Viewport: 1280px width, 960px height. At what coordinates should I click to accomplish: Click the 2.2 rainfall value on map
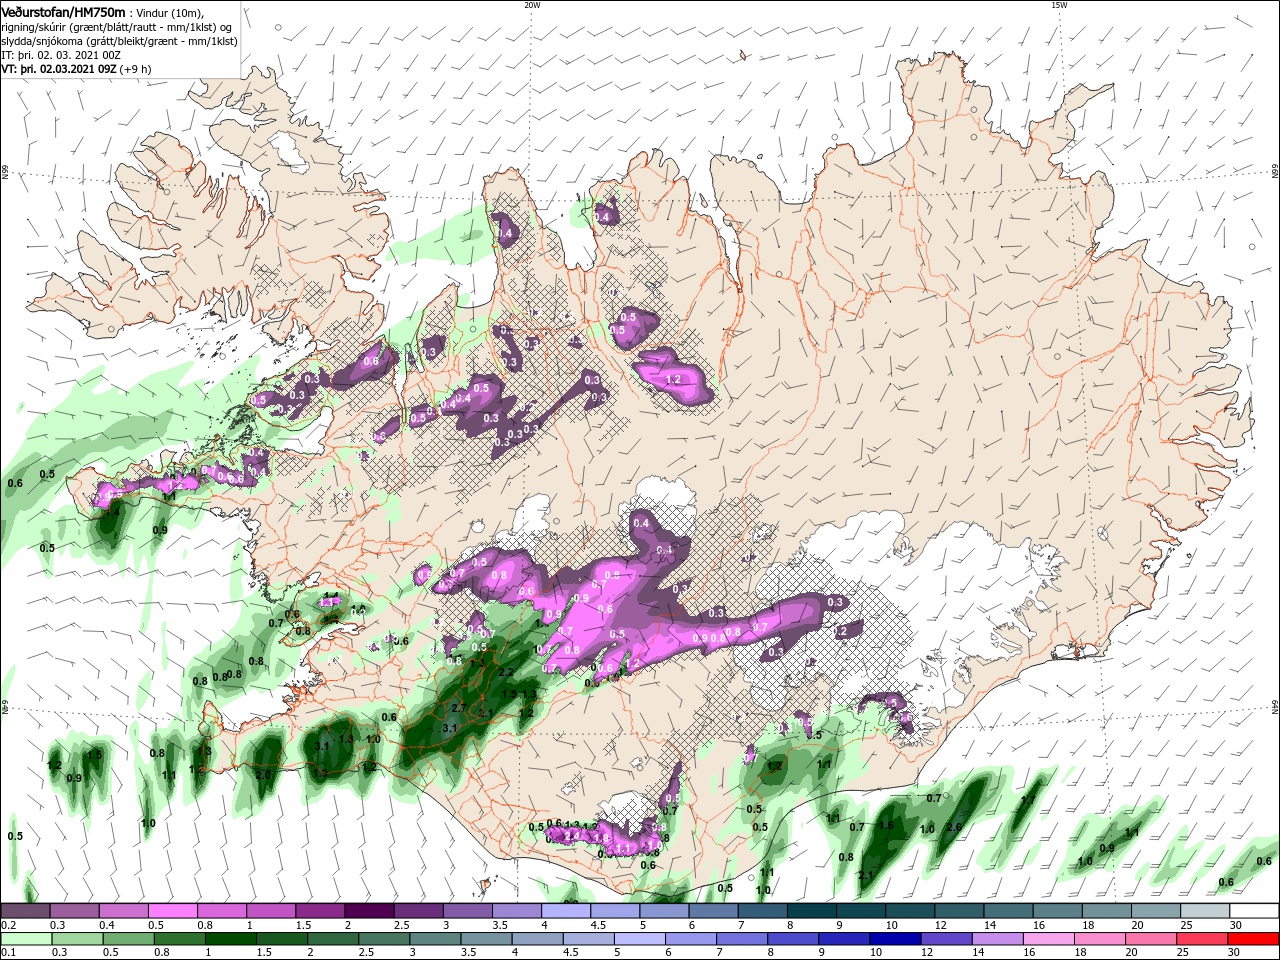(x=506, y=673)
